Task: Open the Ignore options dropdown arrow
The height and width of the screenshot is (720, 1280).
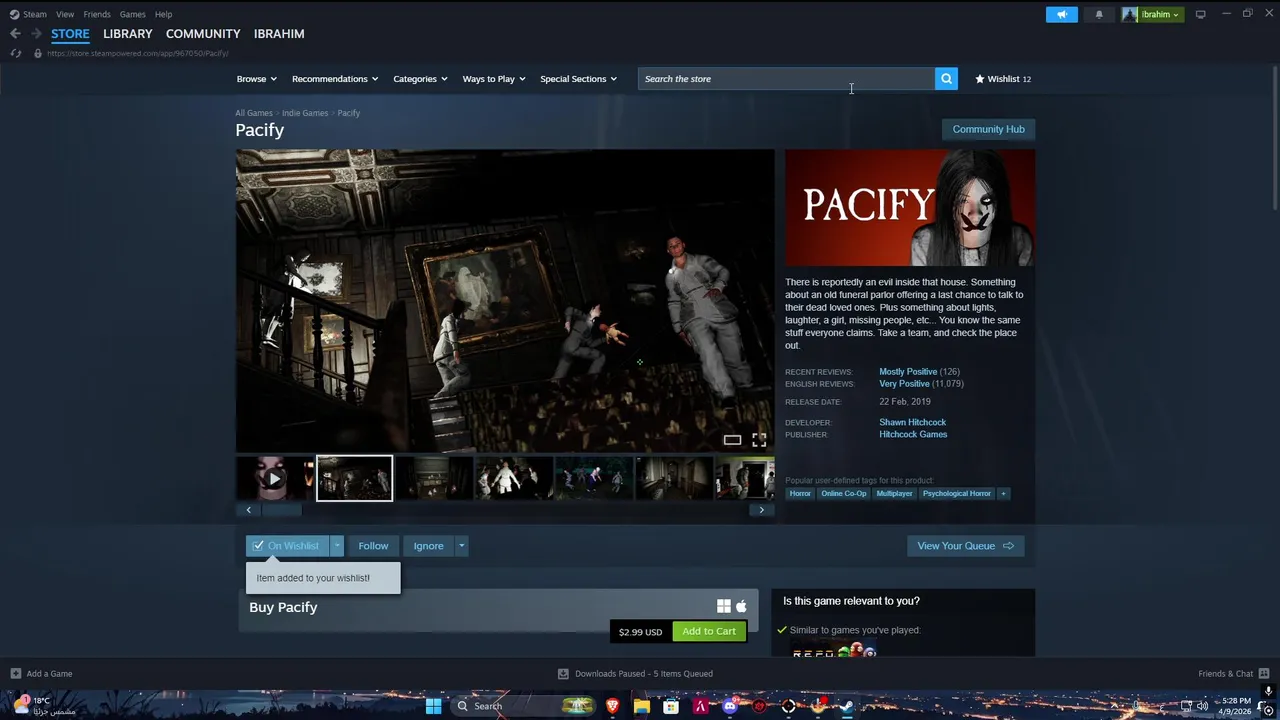Action: (x=461, y=546)
